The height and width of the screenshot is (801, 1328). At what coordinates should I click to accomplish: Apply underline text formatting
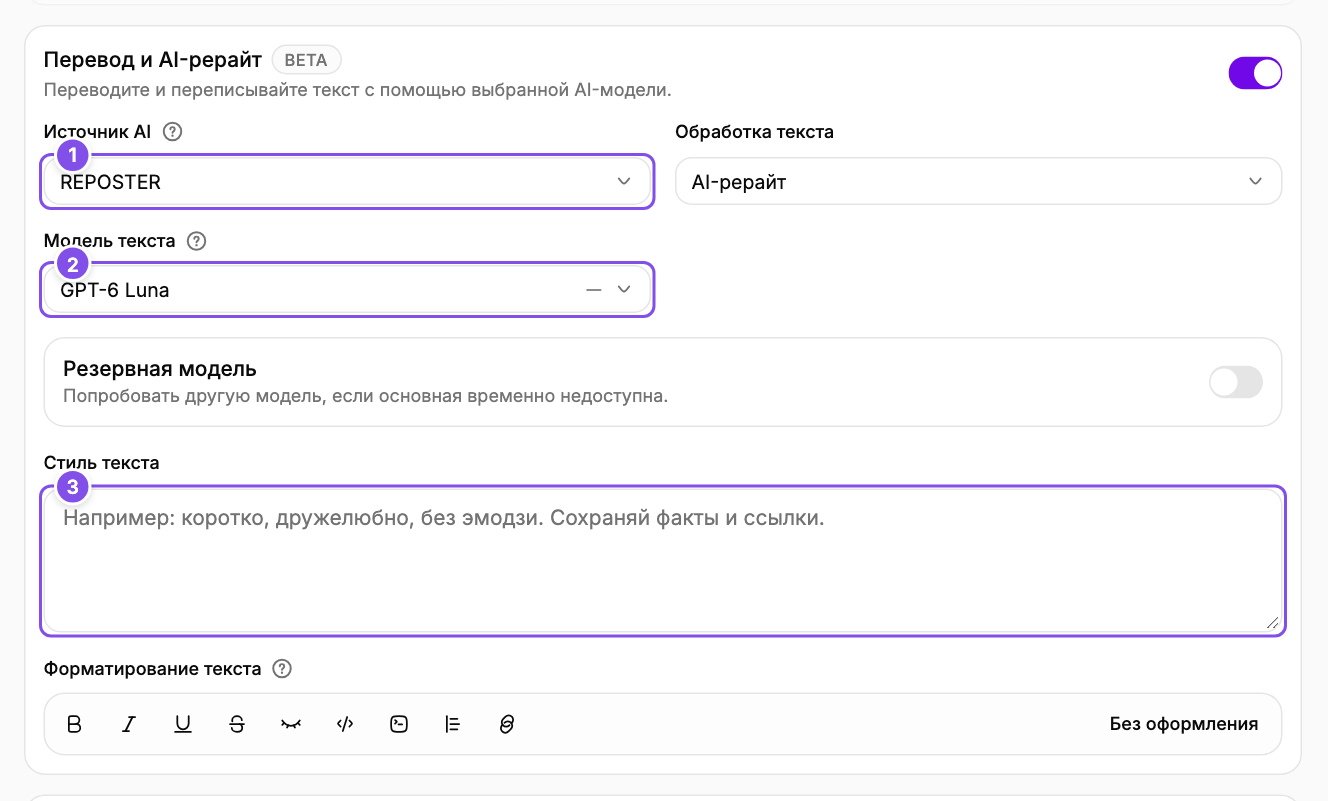coord(183,724)
